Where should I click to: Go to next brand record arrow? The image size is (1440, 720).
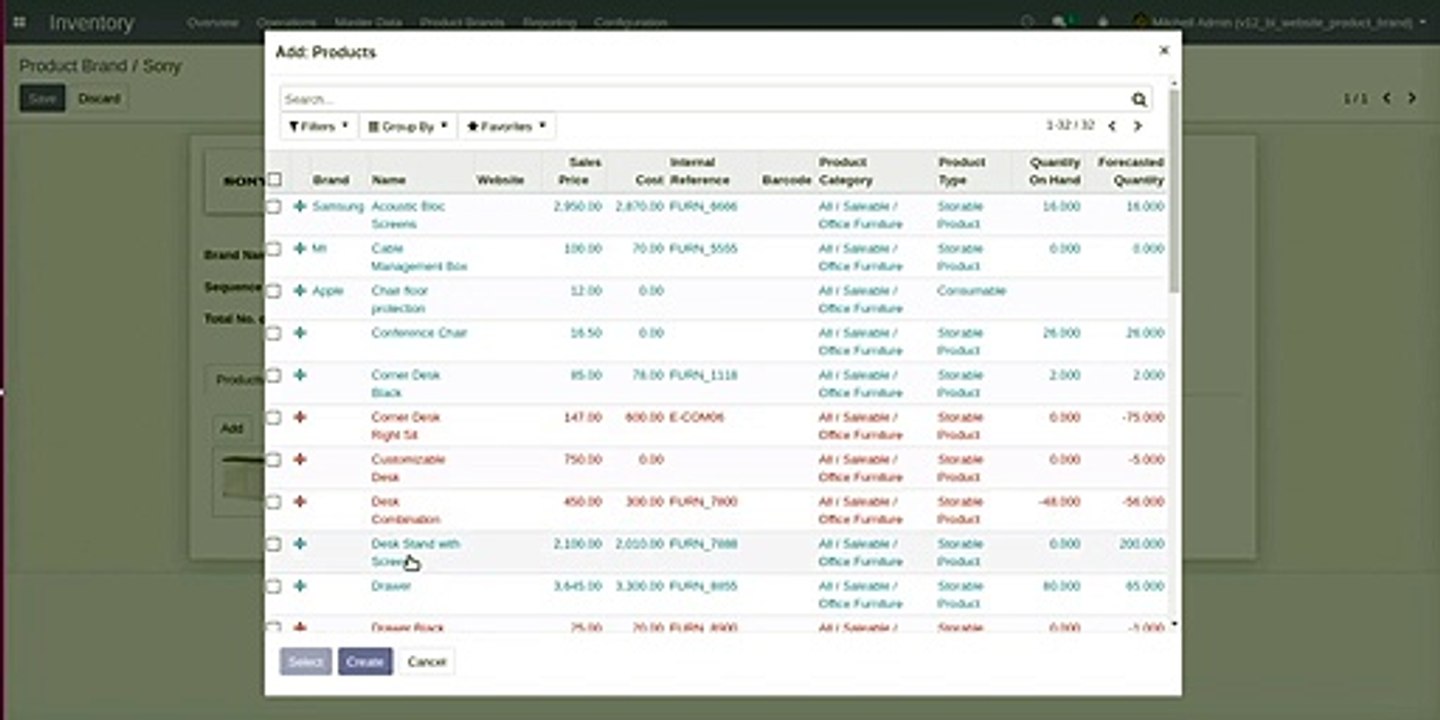coord(1412,98)
